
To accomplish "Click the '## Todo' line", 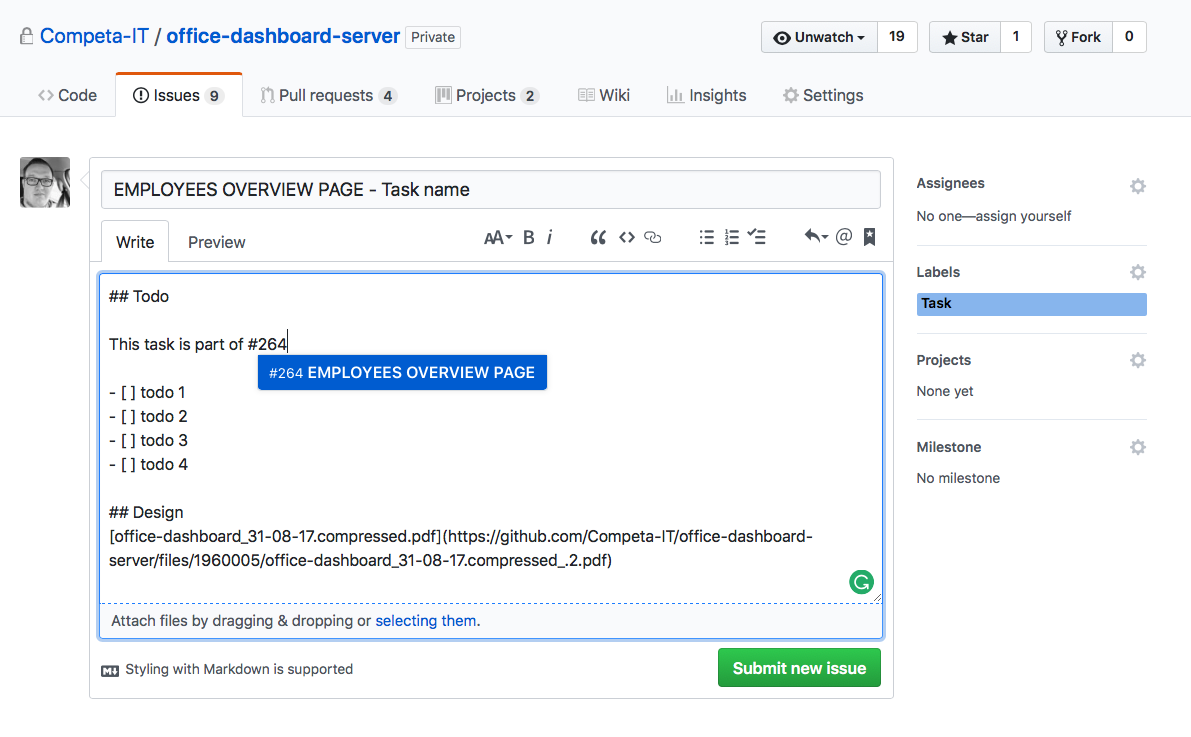I will coord(139,296).
